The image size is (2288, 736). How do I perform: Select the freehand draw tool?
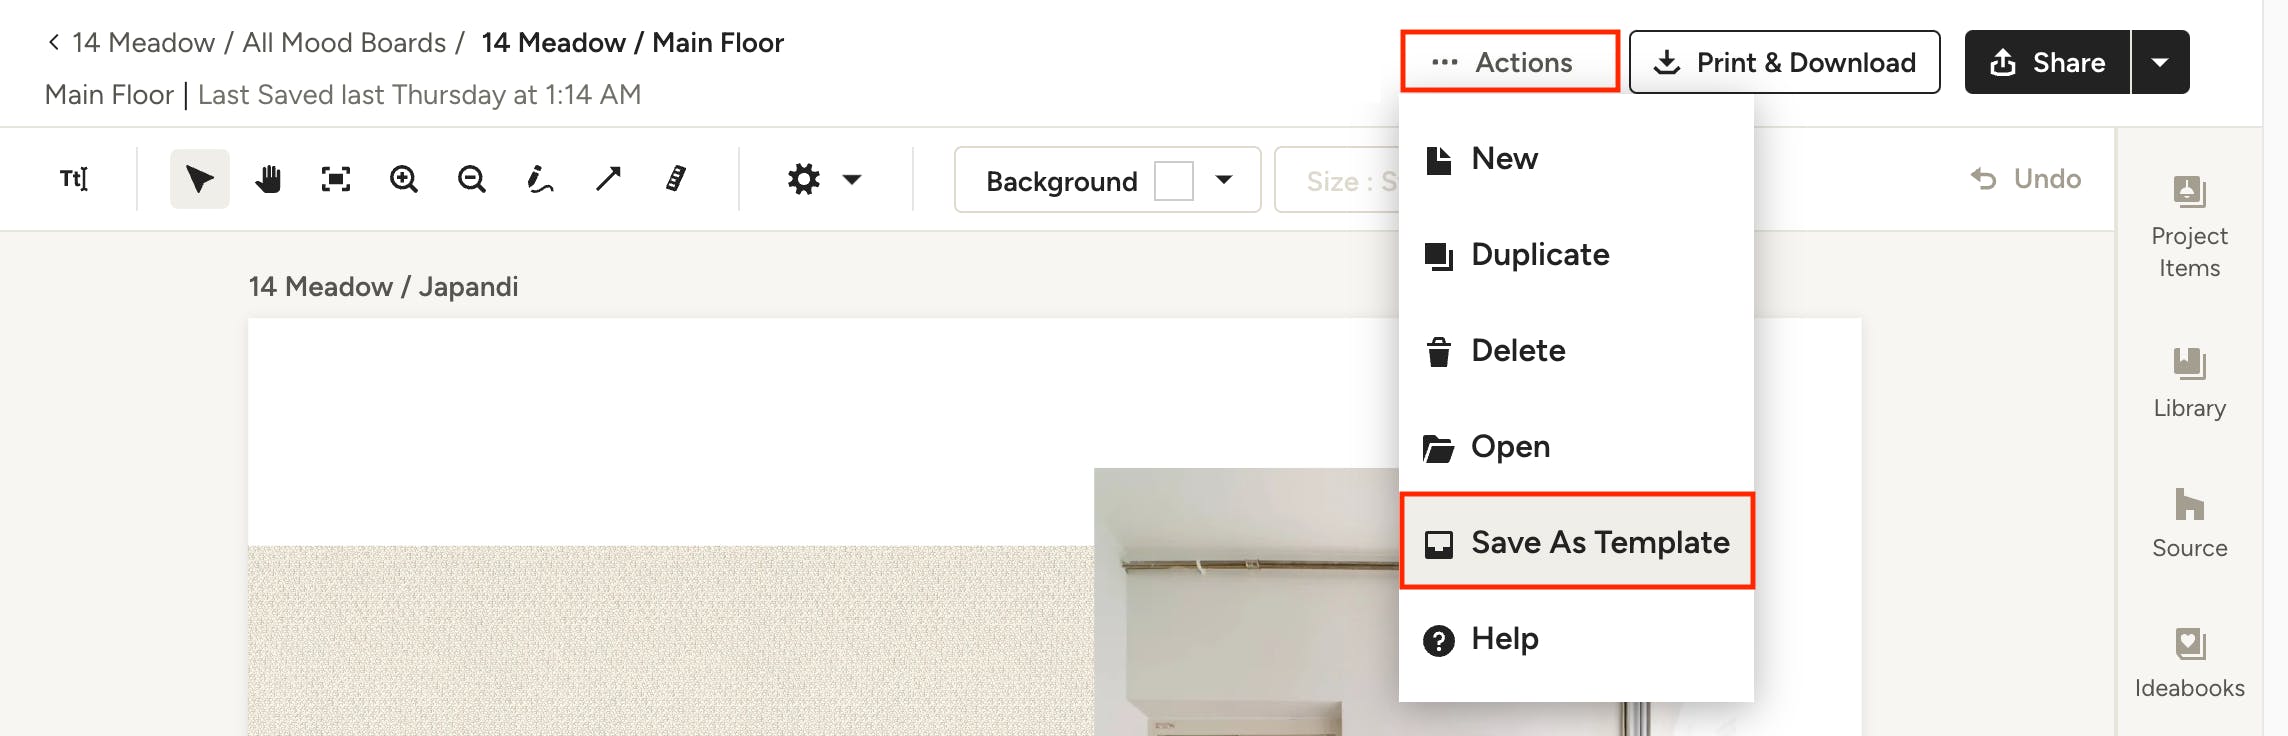click(540, 179)
